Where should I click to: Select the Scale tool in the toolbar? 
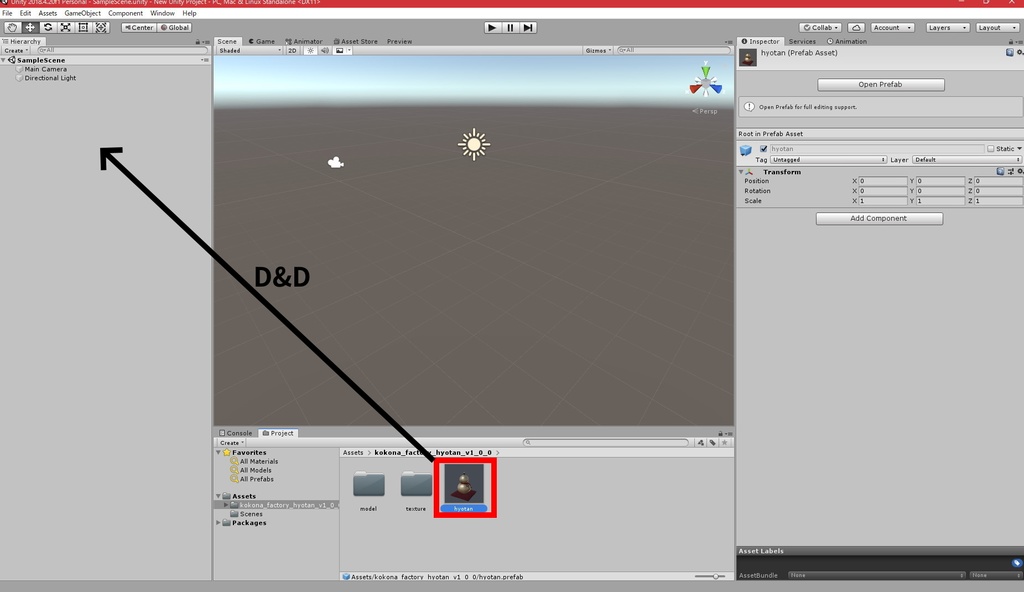(65, 27)
